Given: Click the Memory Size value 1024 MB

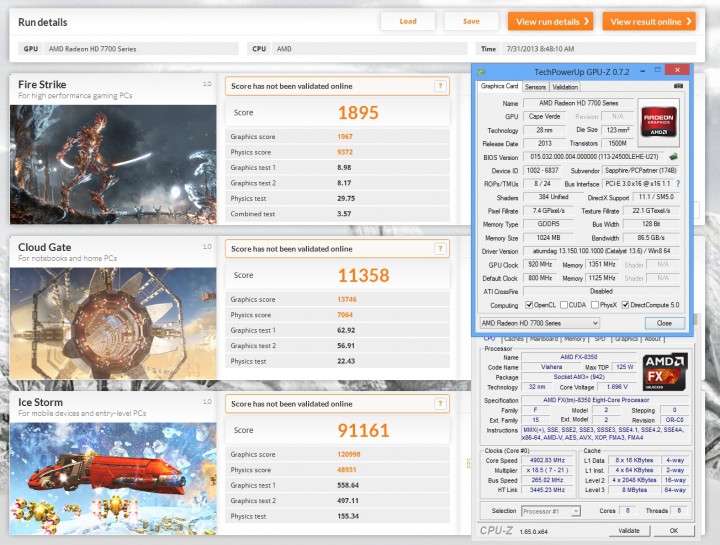Looking at the screenshot, I should [x=548, y=237].
